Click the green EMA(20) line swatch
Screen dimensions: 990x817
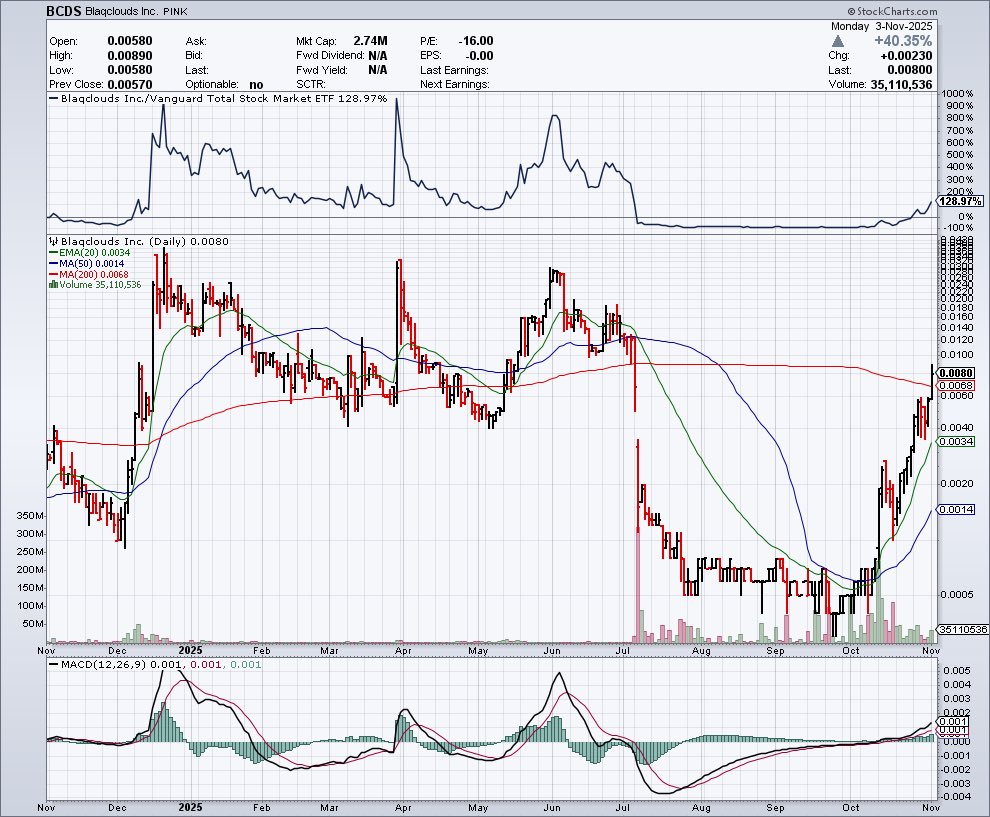(54, 253)
